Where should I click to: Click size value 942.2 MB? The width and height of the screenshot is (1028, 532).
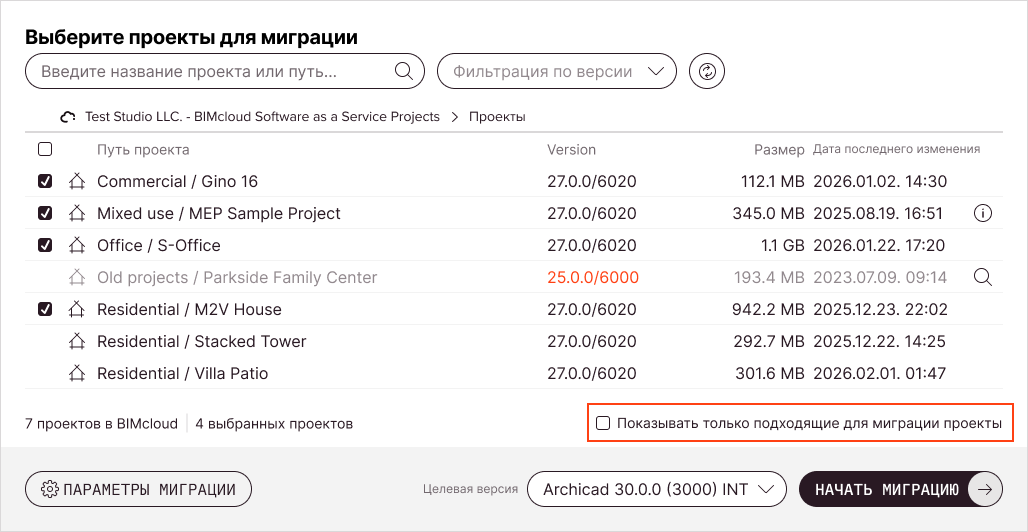pyautogui.click(x=768, y=310)
